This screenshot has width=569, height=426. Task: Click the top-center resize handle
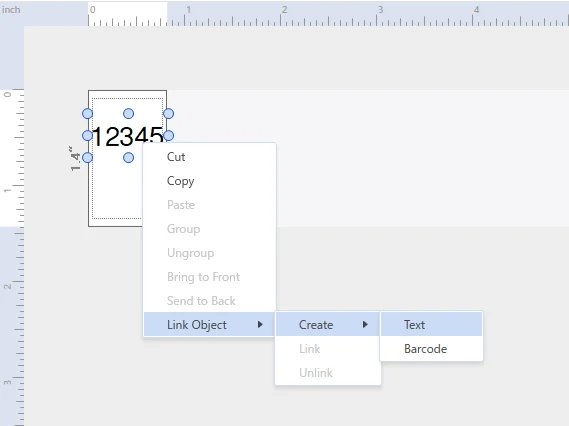click(x=128, y=114)
